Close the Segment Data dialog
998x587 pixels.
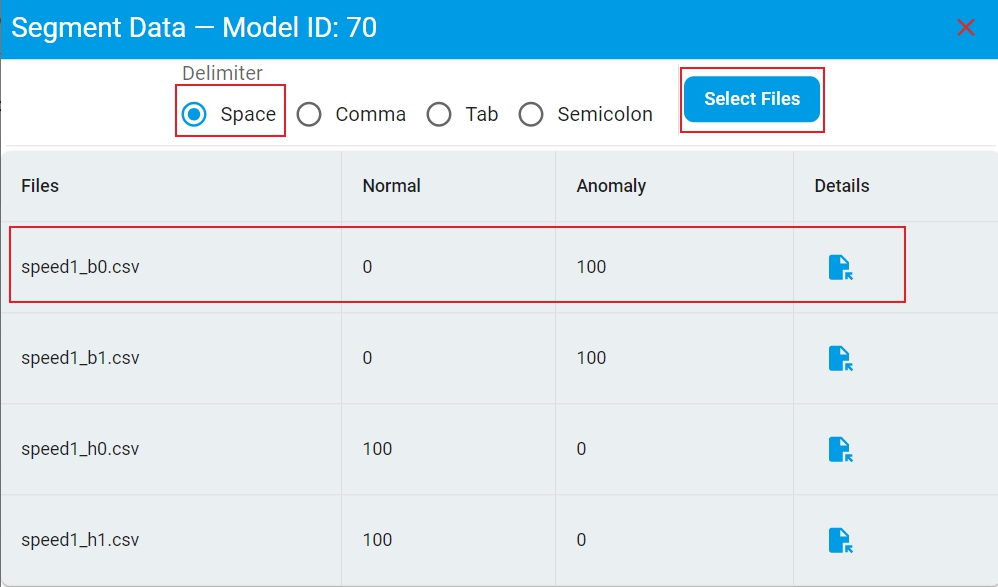[965, 28]
